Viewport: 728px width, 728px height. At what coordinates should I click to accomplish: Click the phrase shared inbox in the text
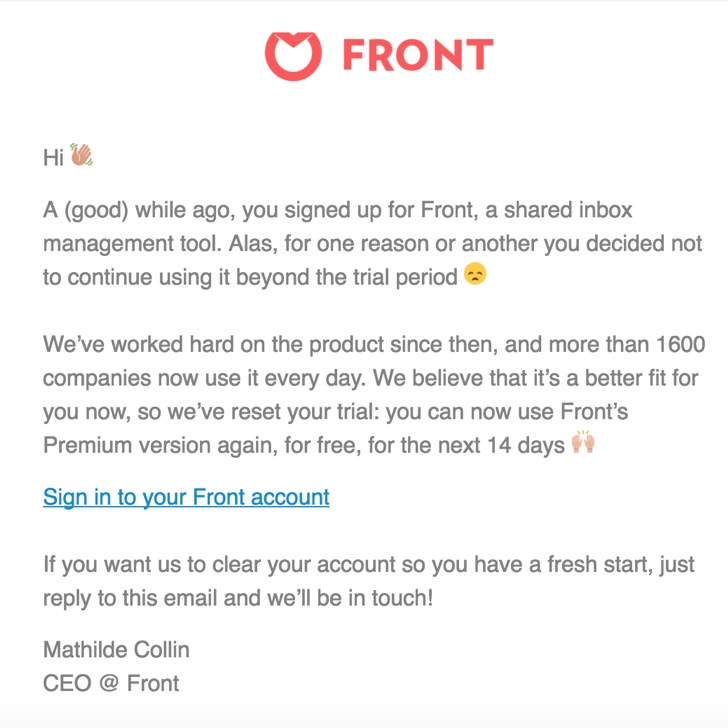(568, 210)
